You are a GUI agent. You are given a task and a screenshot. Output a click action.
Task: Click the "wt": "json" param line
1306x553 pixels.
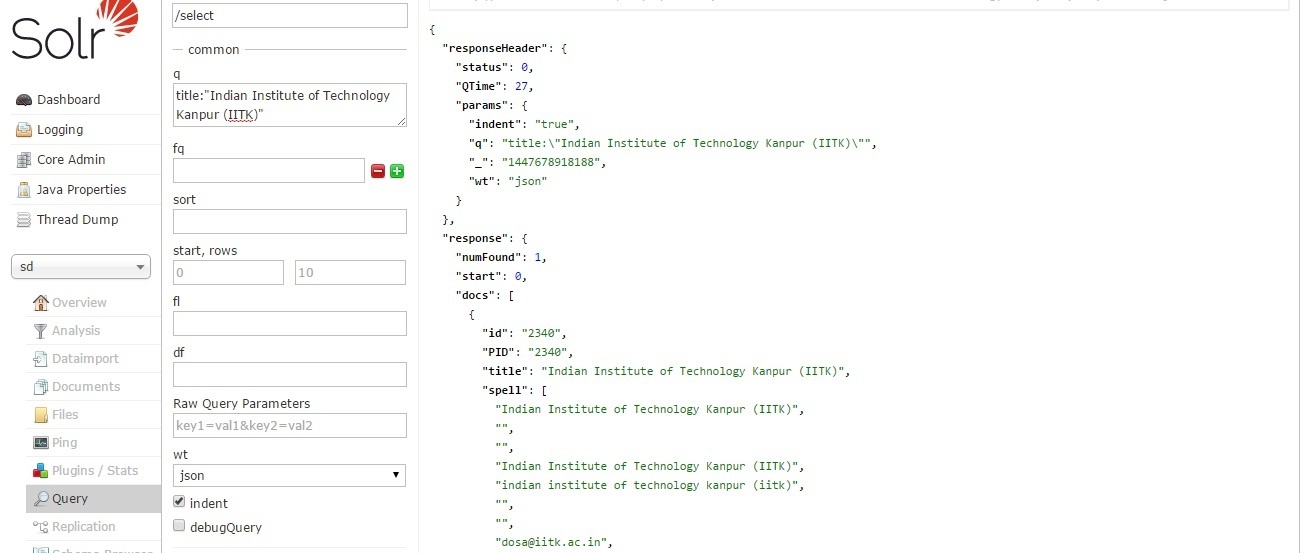point(508,181)
